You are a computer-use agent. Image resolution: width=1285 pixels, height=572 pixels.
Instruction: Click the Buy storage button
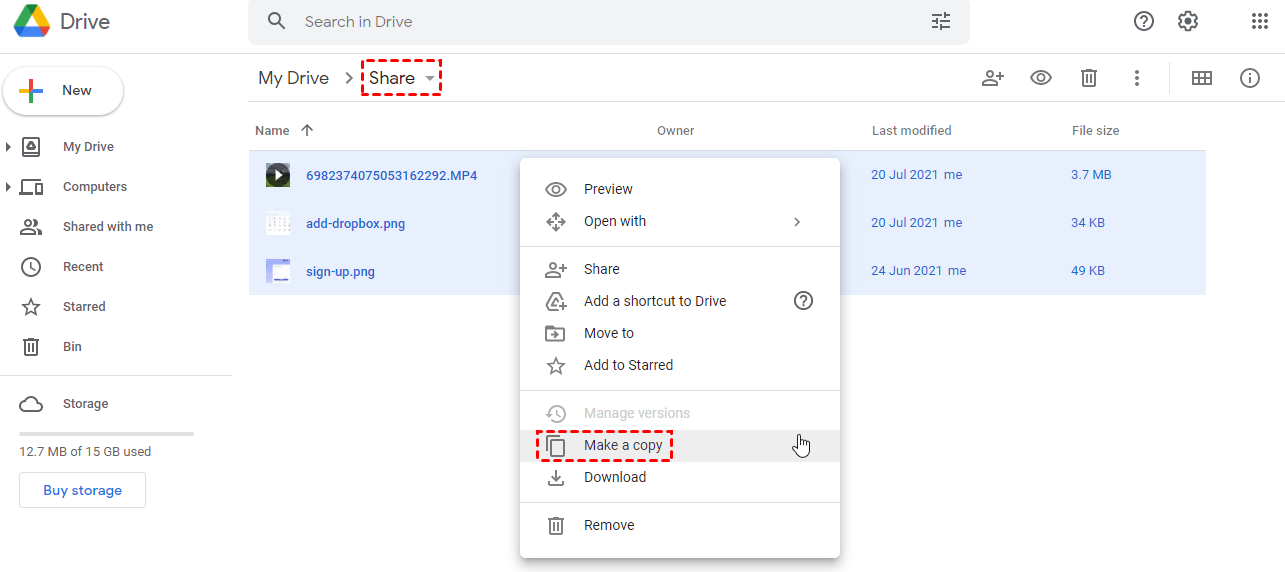tap(82, 491)
